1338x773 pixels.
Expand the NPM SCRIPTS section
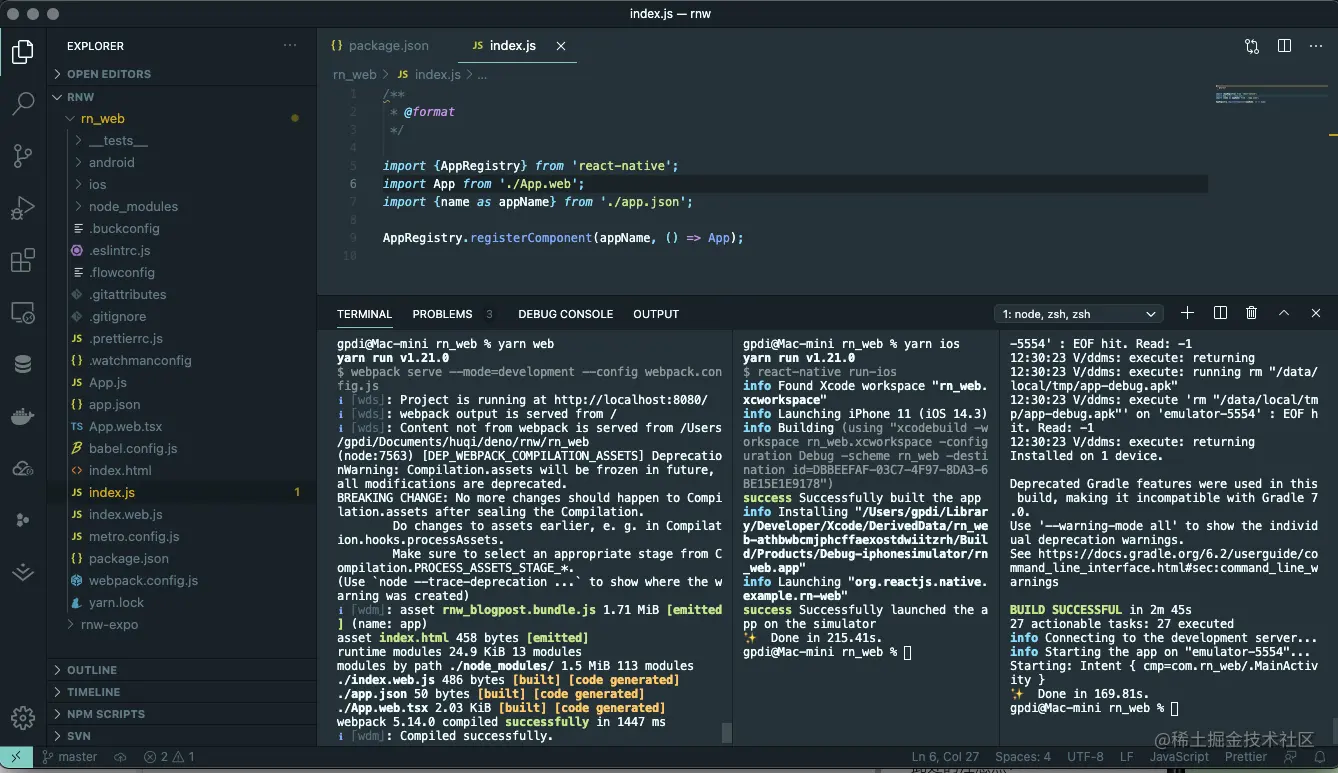click(182, 714)
